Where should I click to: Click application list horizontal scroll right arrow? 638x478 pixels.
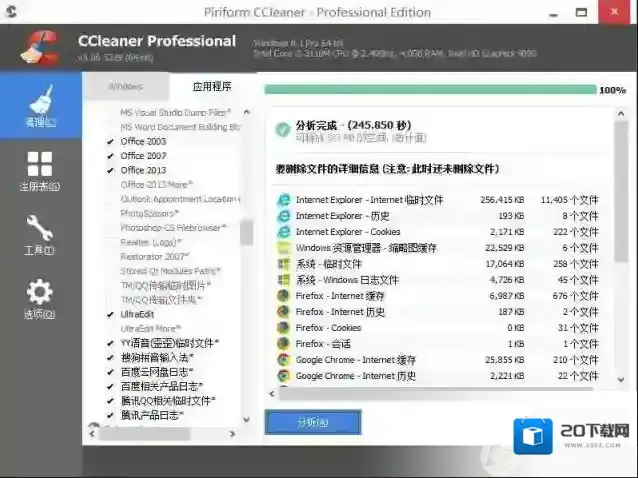click(232, 434)
